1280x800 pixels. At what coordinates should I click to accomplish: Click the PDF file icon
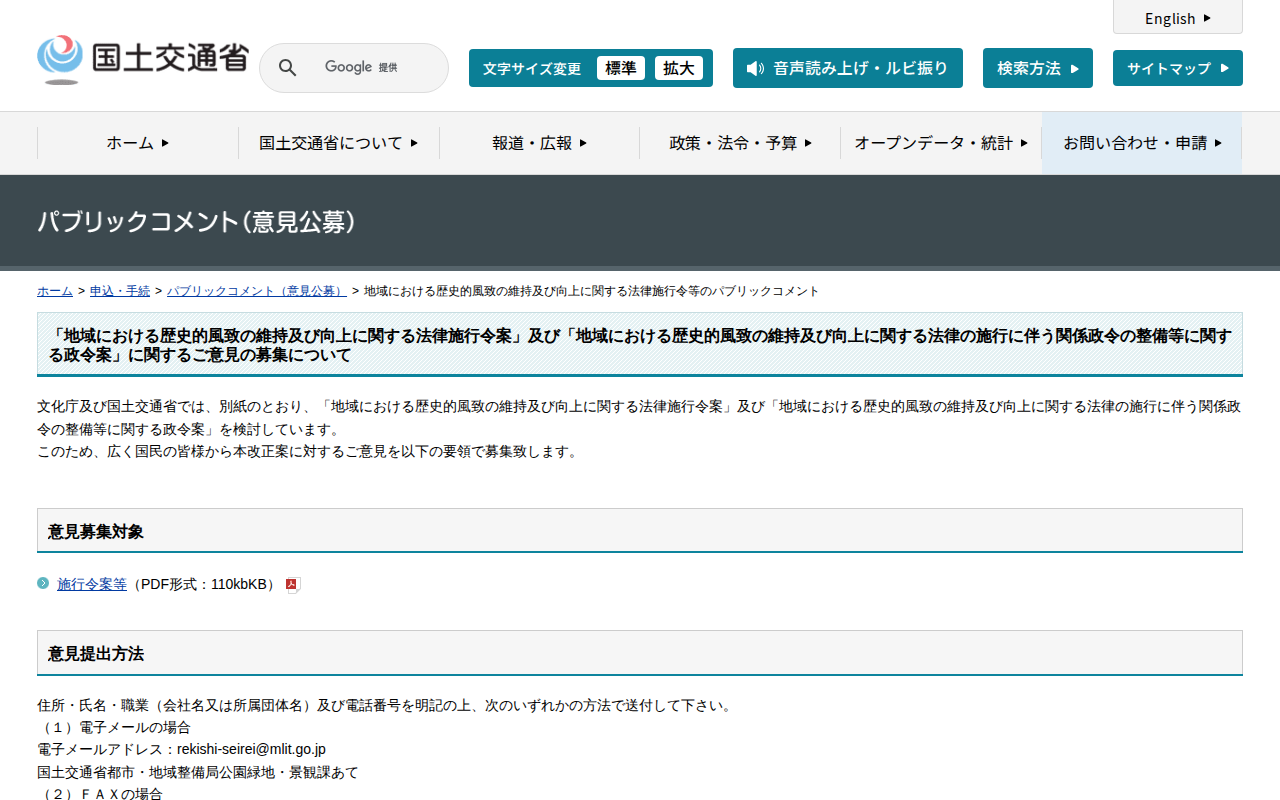click(x=292, y=585)
